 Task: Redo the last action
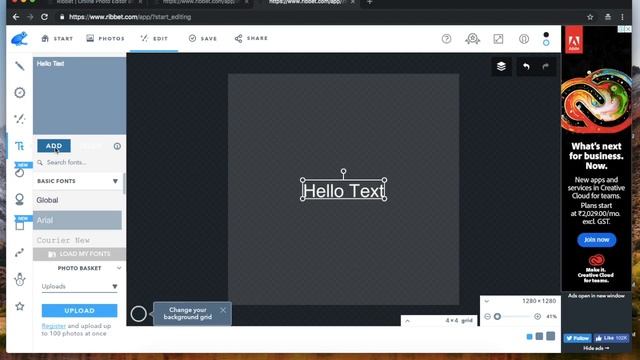(546, 66)
